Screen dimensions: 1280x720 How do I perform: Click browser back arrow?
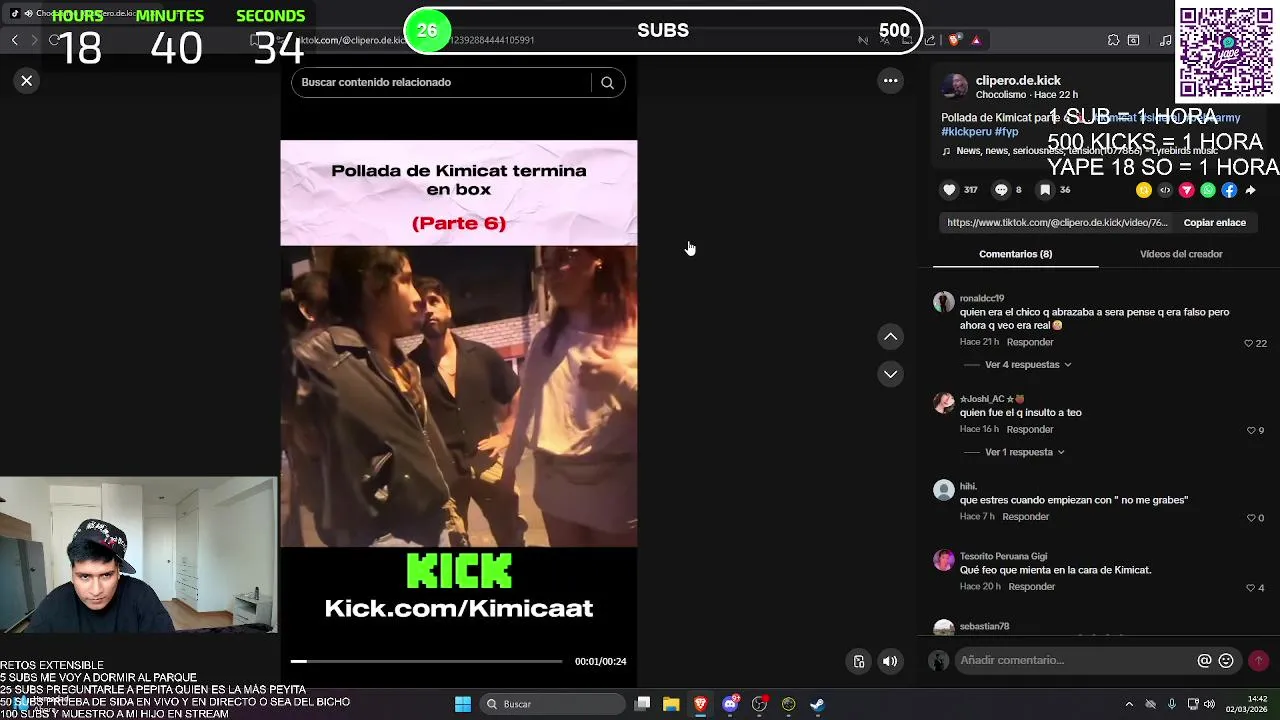pos(14,40)
